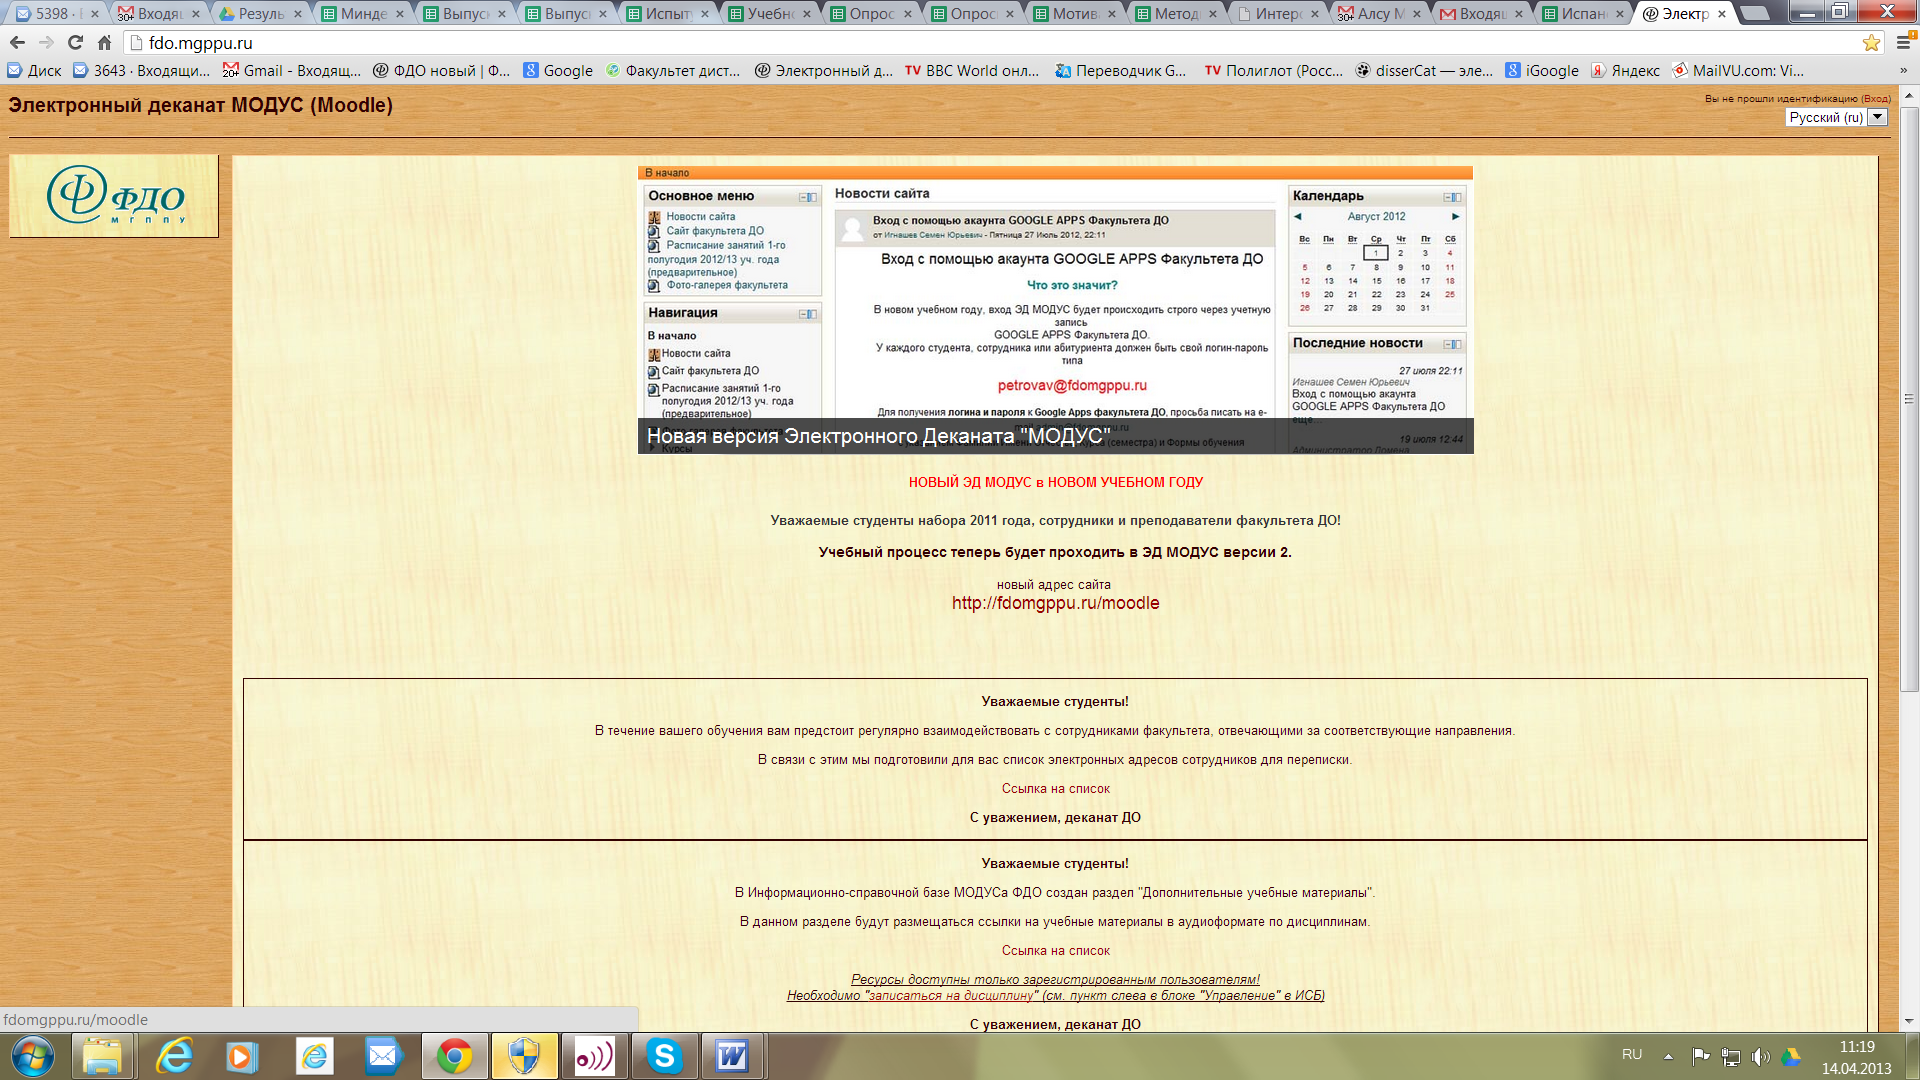Open Ссылка на список under staff emails notice

click(1055, 789)
